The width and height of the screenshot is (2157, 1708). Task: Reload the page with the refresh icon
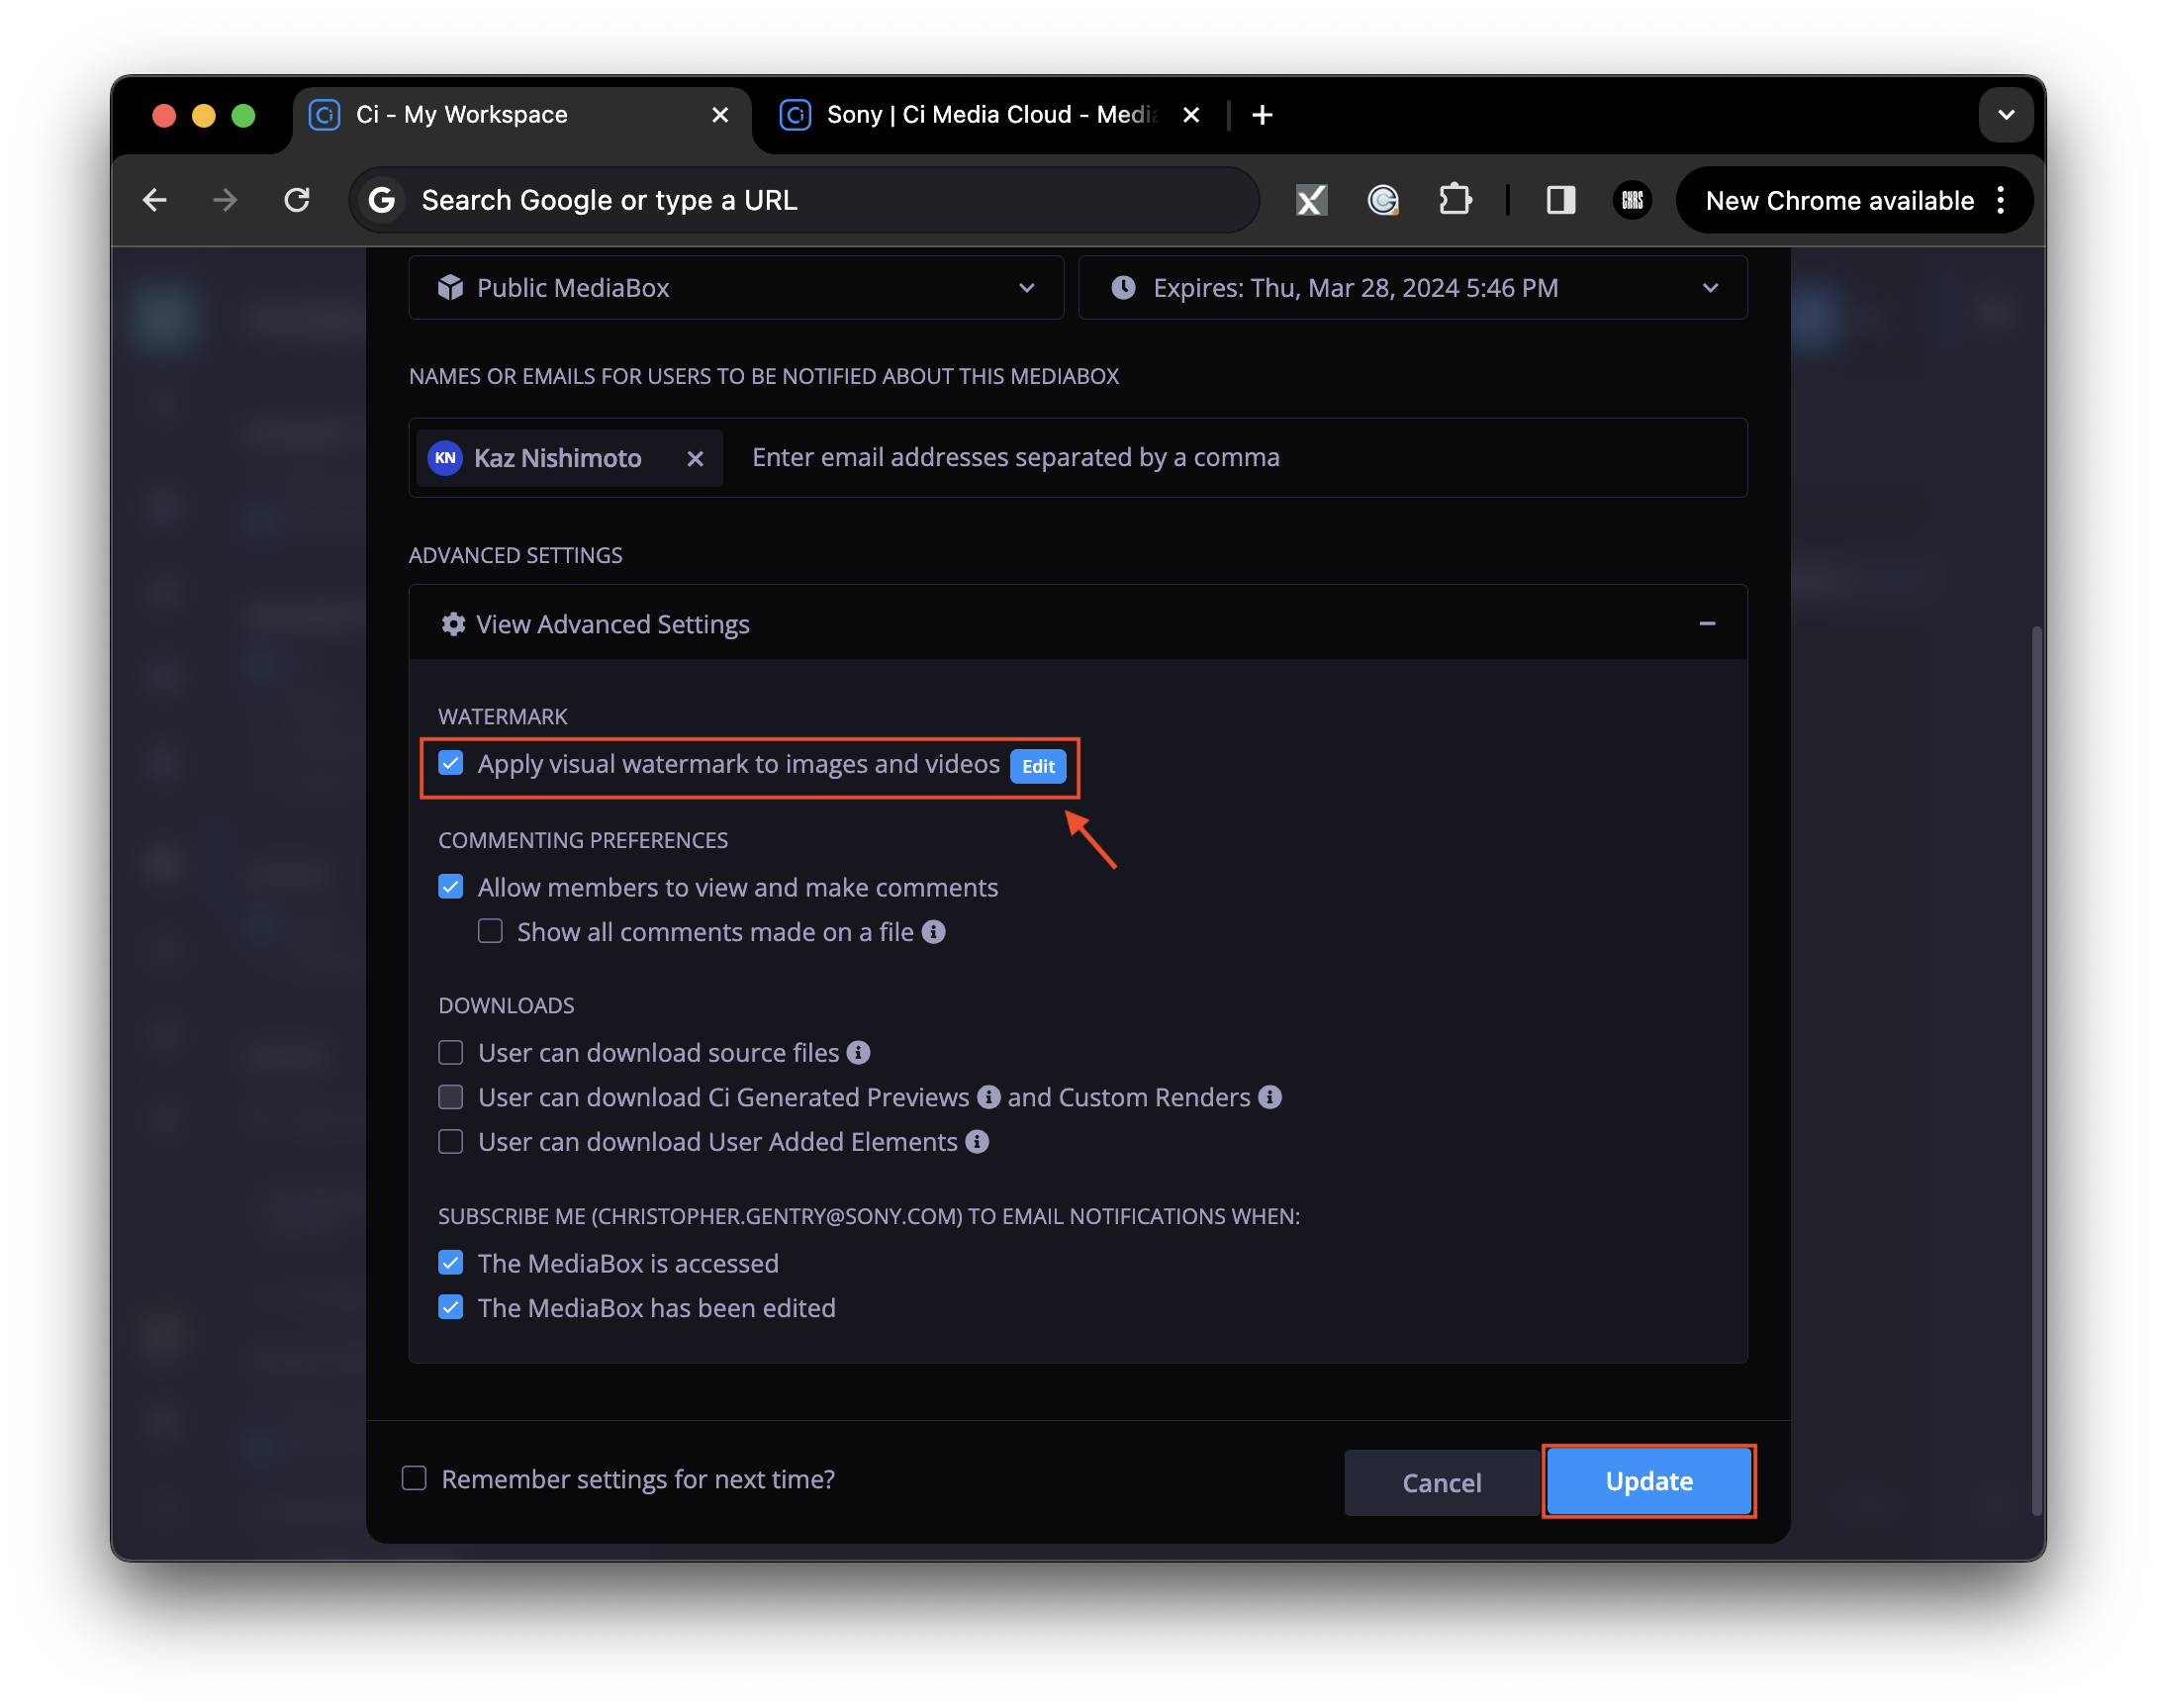(x=297, y=200)
